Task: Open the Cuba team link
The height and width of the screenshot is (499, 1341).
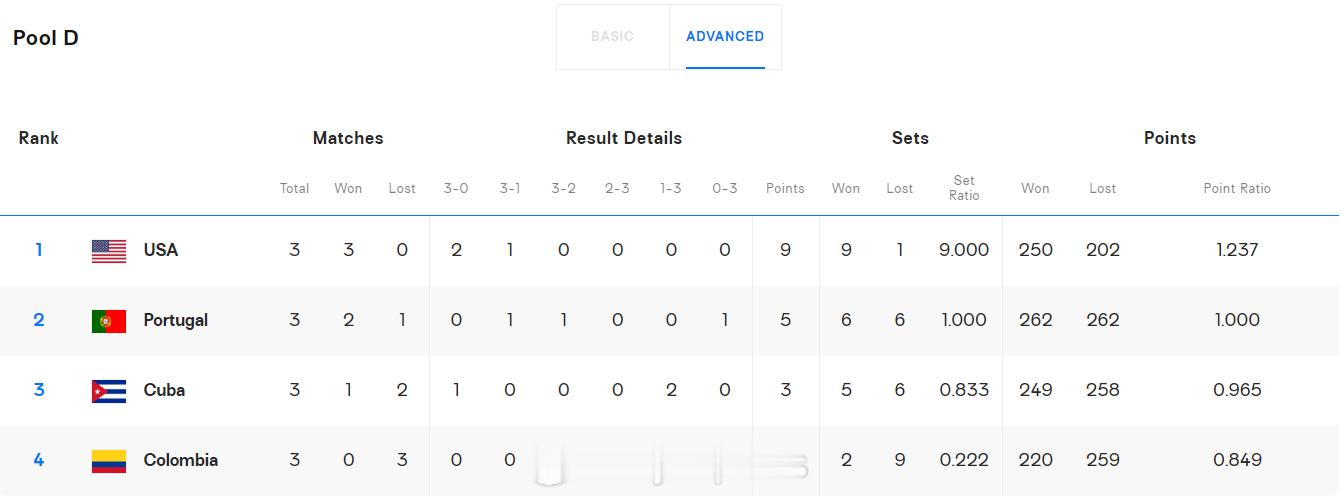Action: [x=164, y=390]
